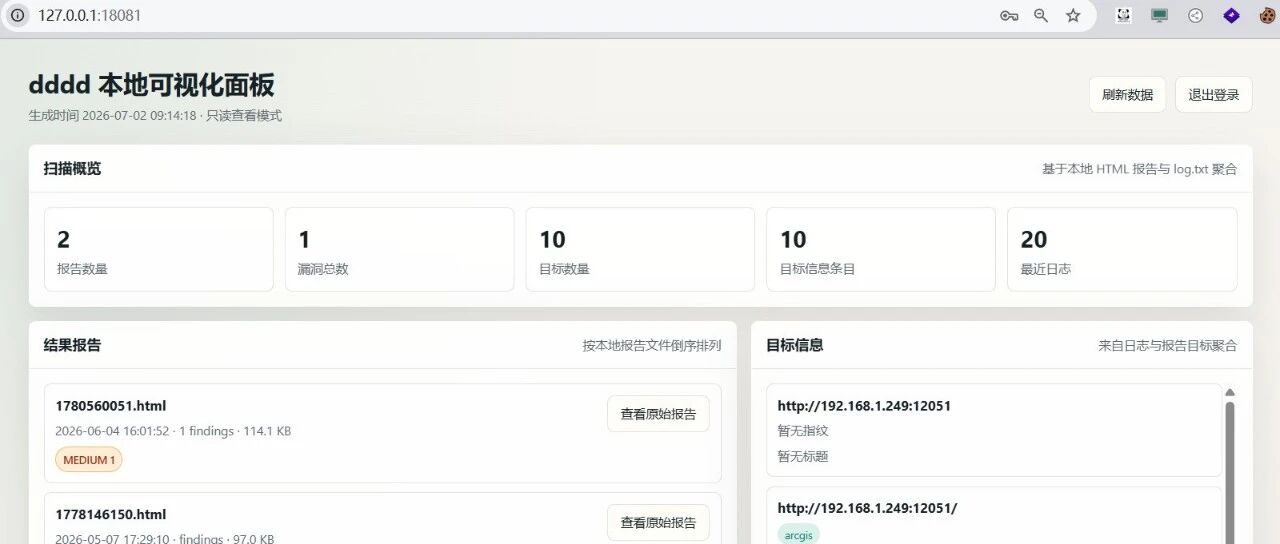Select the 1780560051.html report name
1280x544 pixels.
tap(111, 406)
